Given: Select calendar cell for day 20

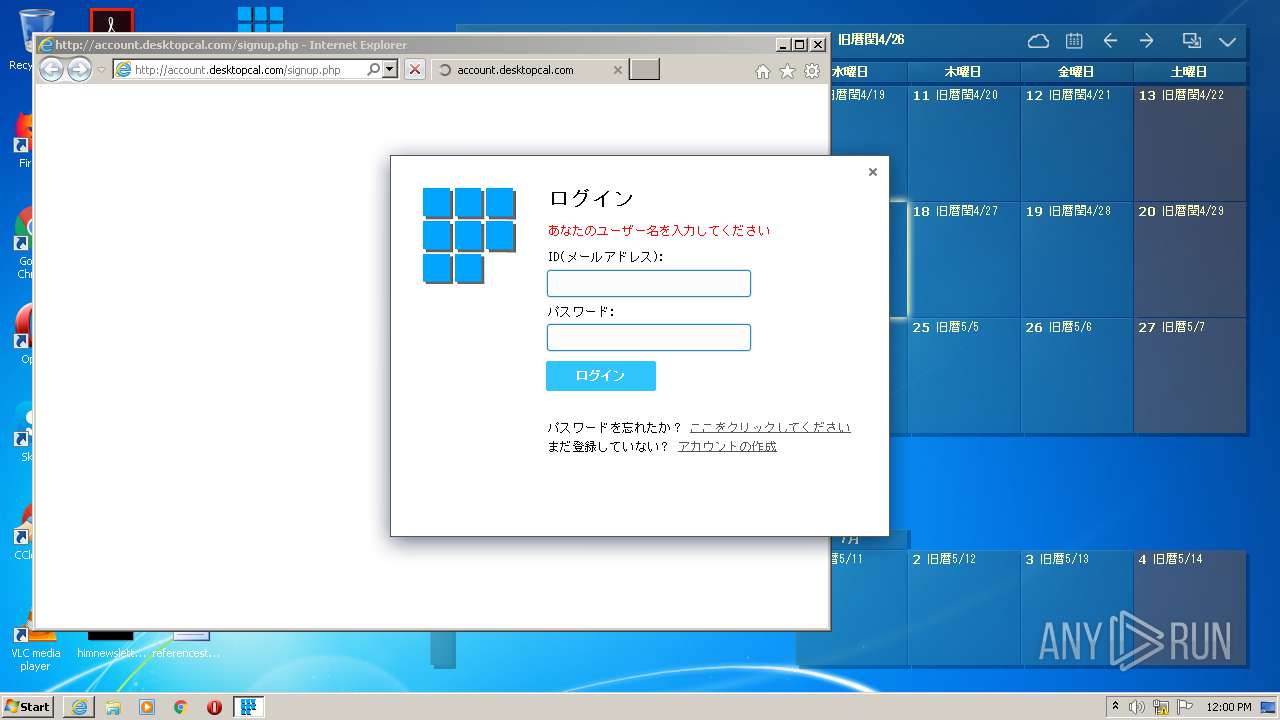Looking at the screenshot, I should tap(1190, 259).
